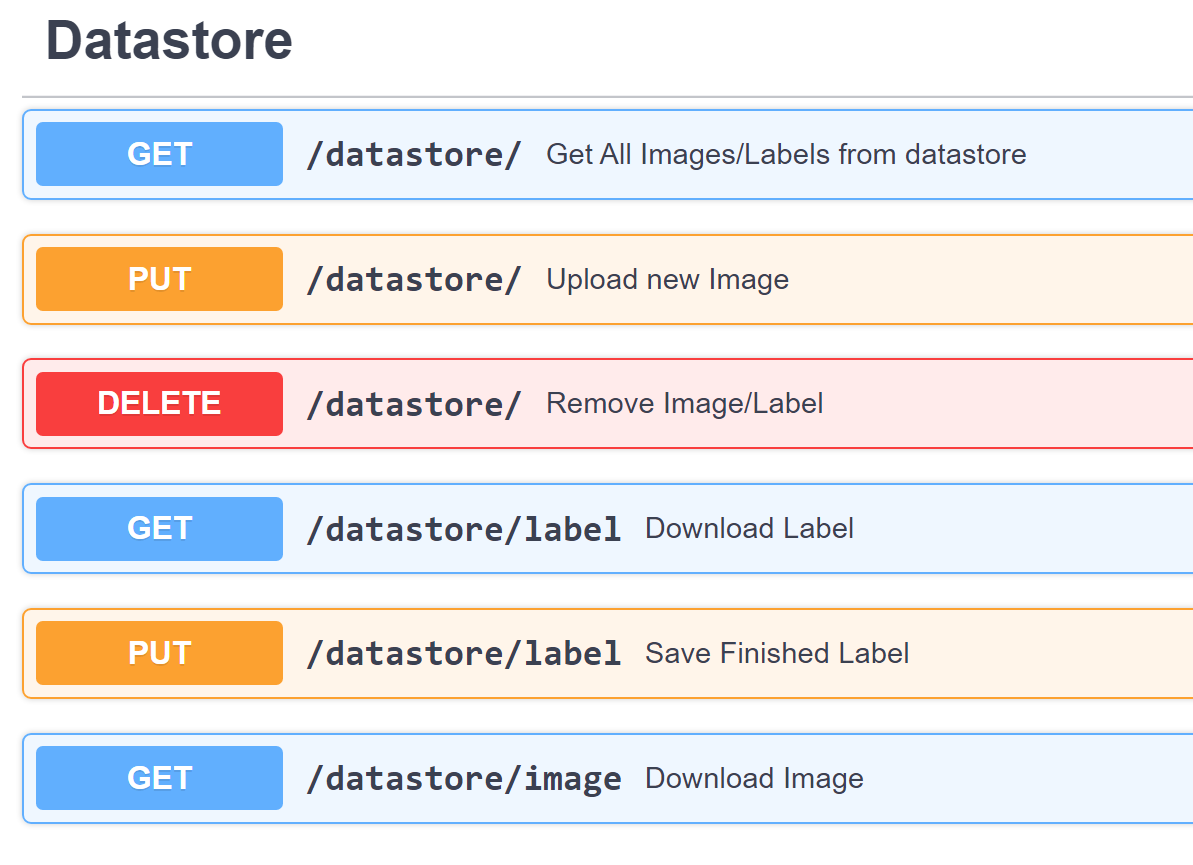Open /datastore/ path of Remove Image/Label

click(414, 404)
